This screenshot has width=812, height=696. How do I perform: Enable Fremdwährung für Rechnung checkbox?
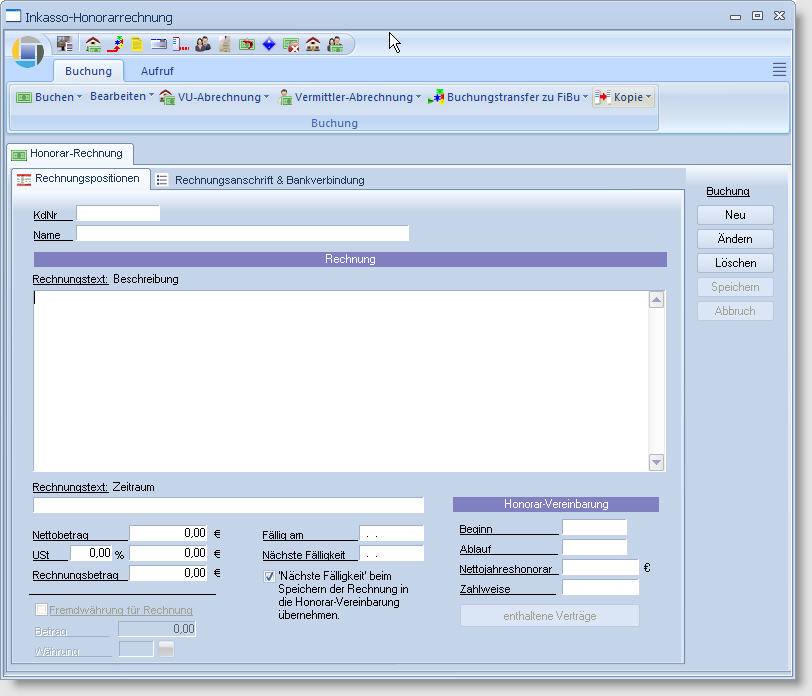41,610
